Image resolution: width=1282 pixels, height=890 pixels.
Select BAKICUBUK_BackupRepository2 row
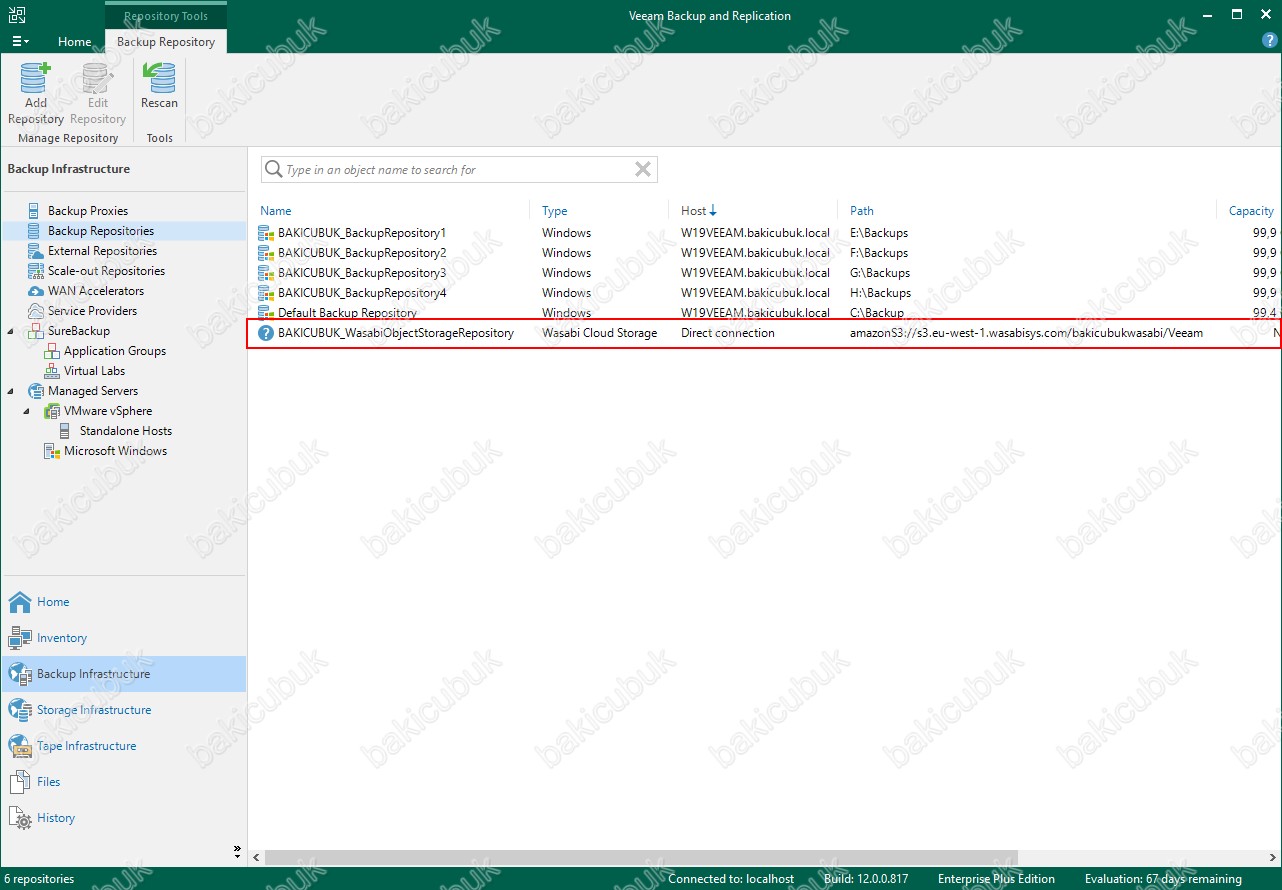(765, 253)
